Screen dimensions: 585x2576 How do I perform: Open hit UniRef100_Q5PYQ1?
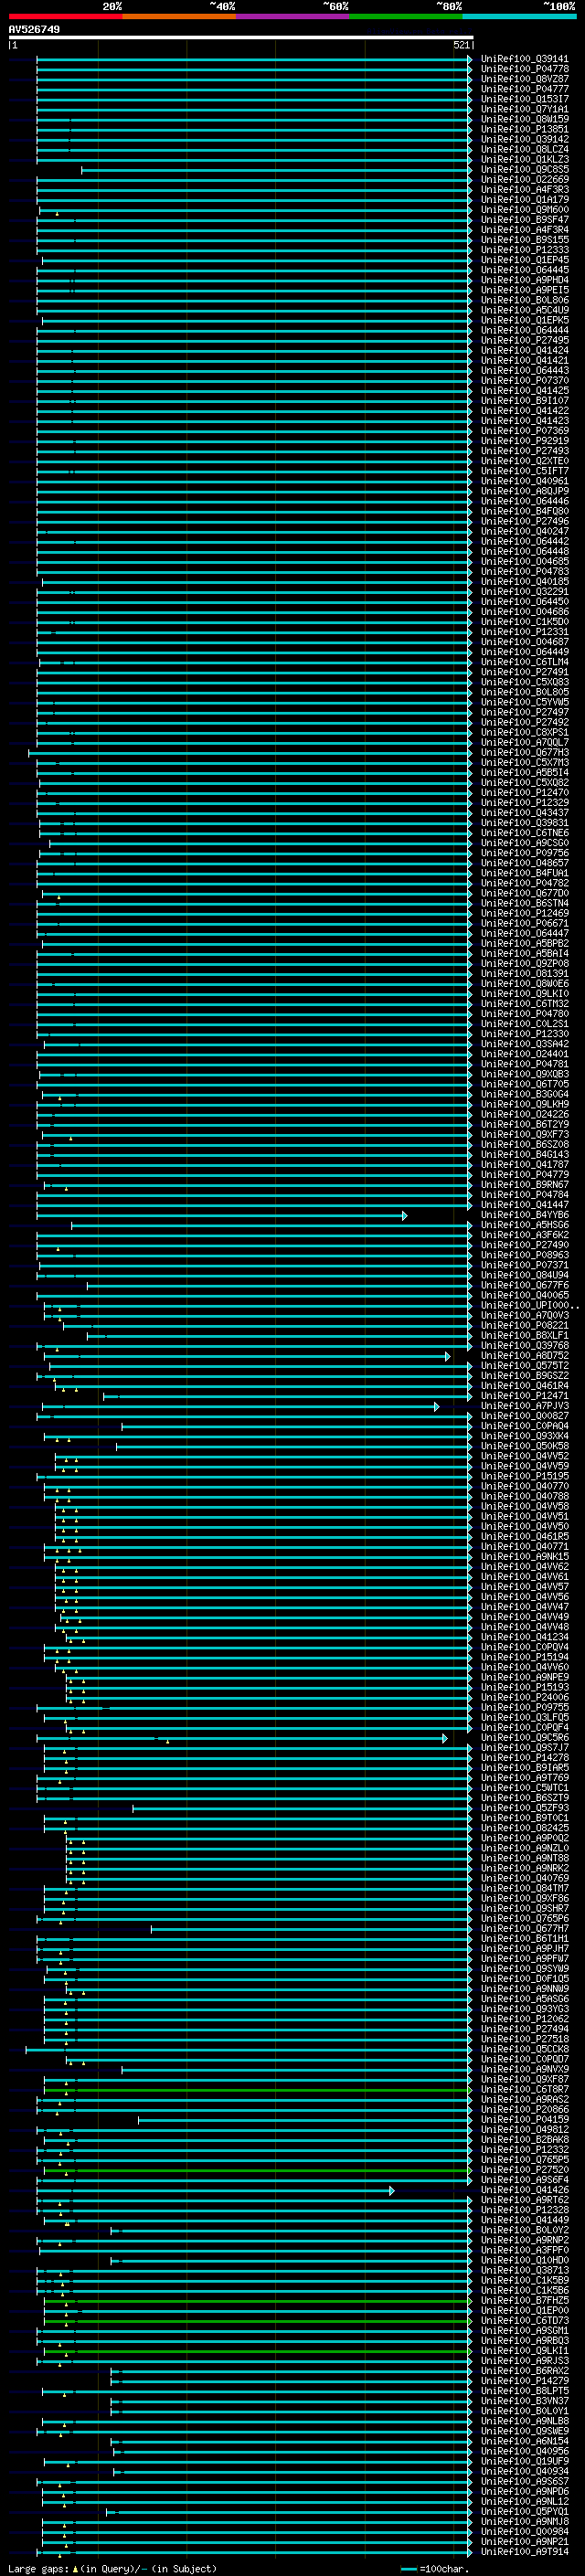pyautogui.click(x=525, y=2511)
